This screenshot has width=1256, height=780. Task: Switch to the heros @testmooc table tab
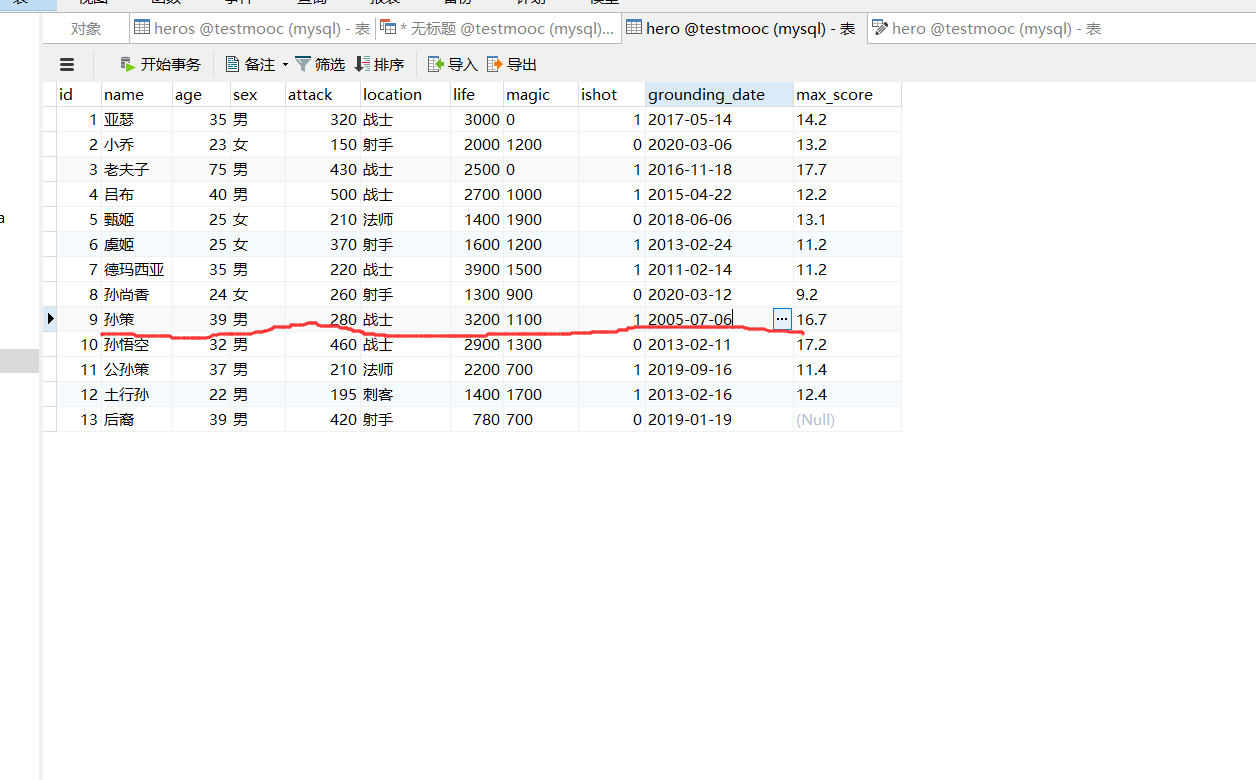[252, 29]
